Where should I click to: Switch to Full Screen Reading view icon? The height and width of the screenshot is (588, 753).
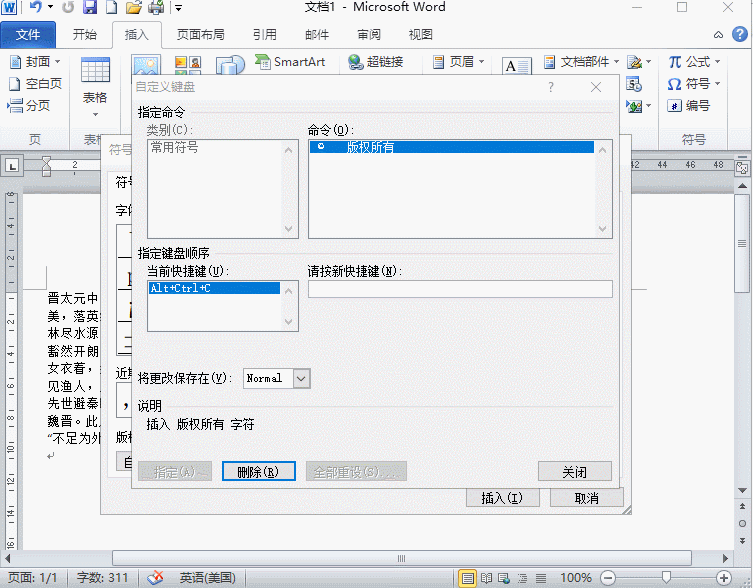(486, 577)
